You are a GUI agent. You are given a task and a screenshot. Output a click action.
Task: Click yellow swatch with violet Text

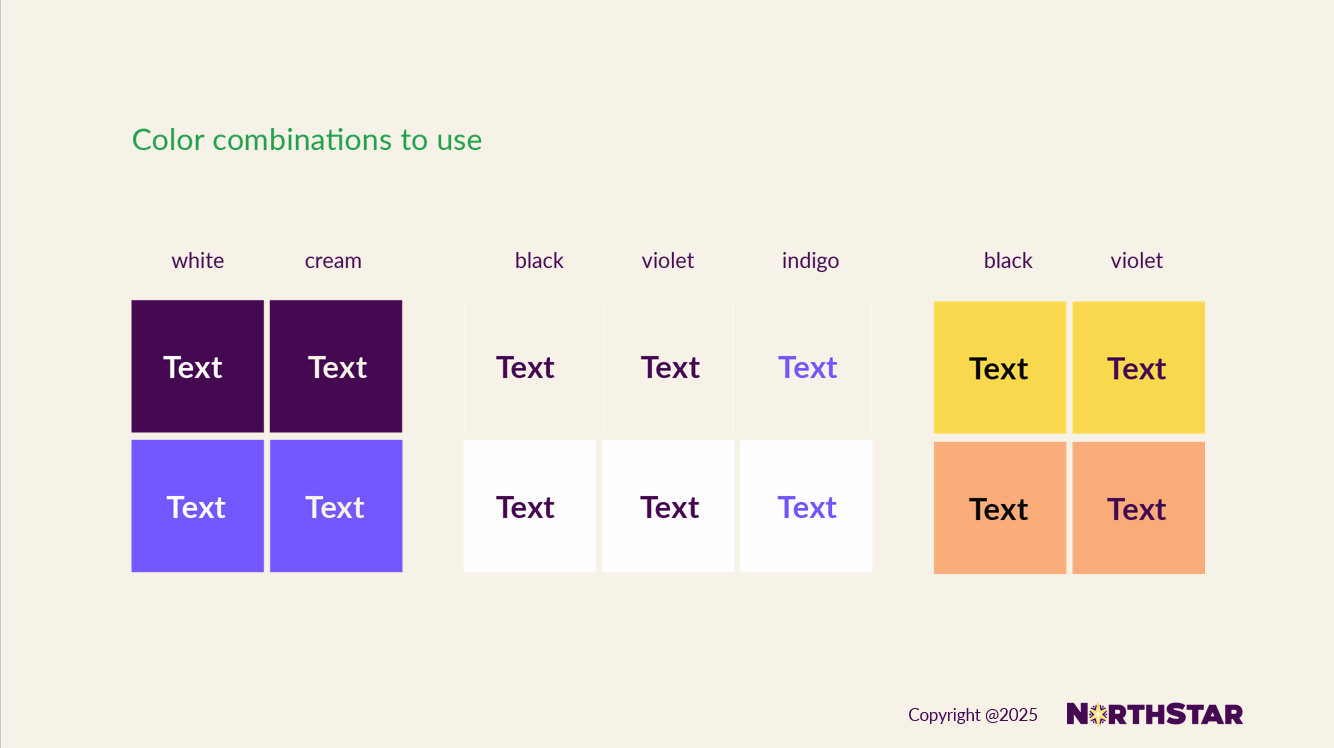[x=1139, y=367]
